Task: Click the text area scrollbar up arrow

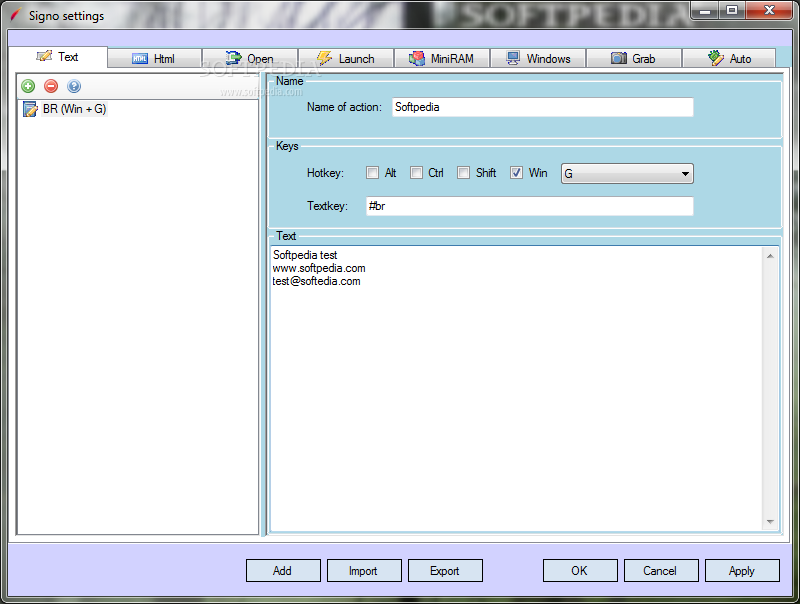Action: click(x=770, y=256)
